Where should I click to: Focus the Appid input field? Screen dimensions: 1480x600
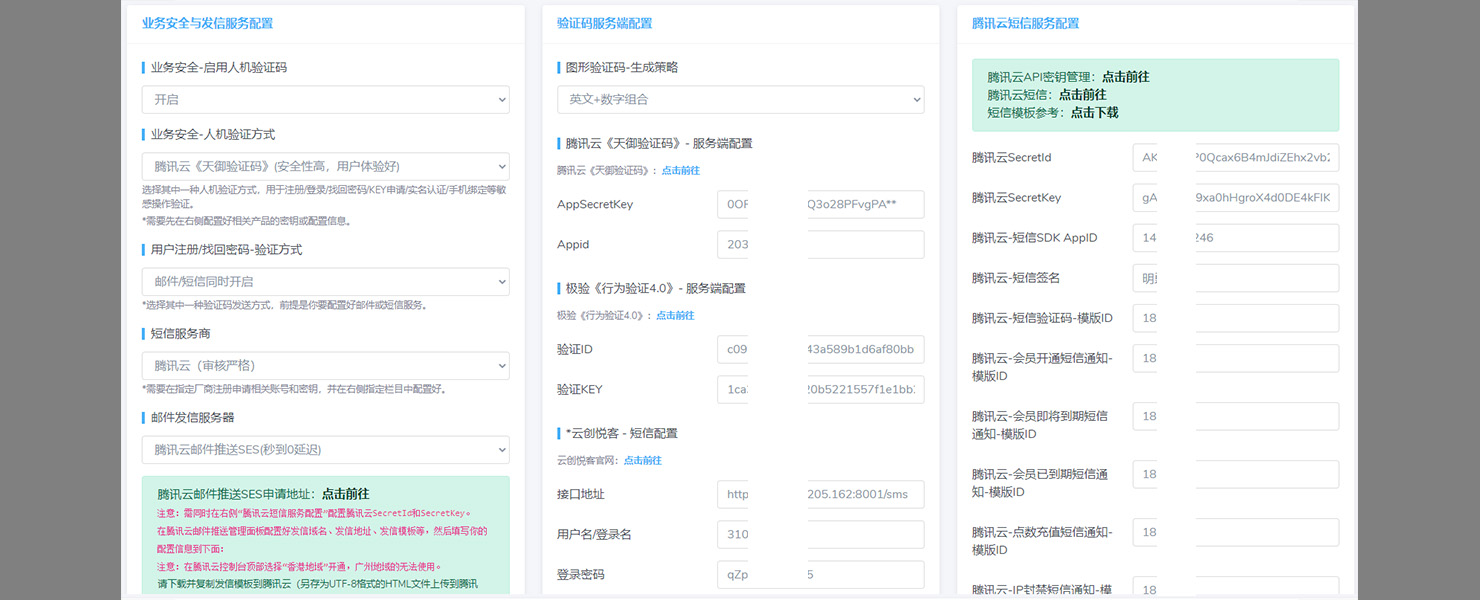tap(820, 245)
